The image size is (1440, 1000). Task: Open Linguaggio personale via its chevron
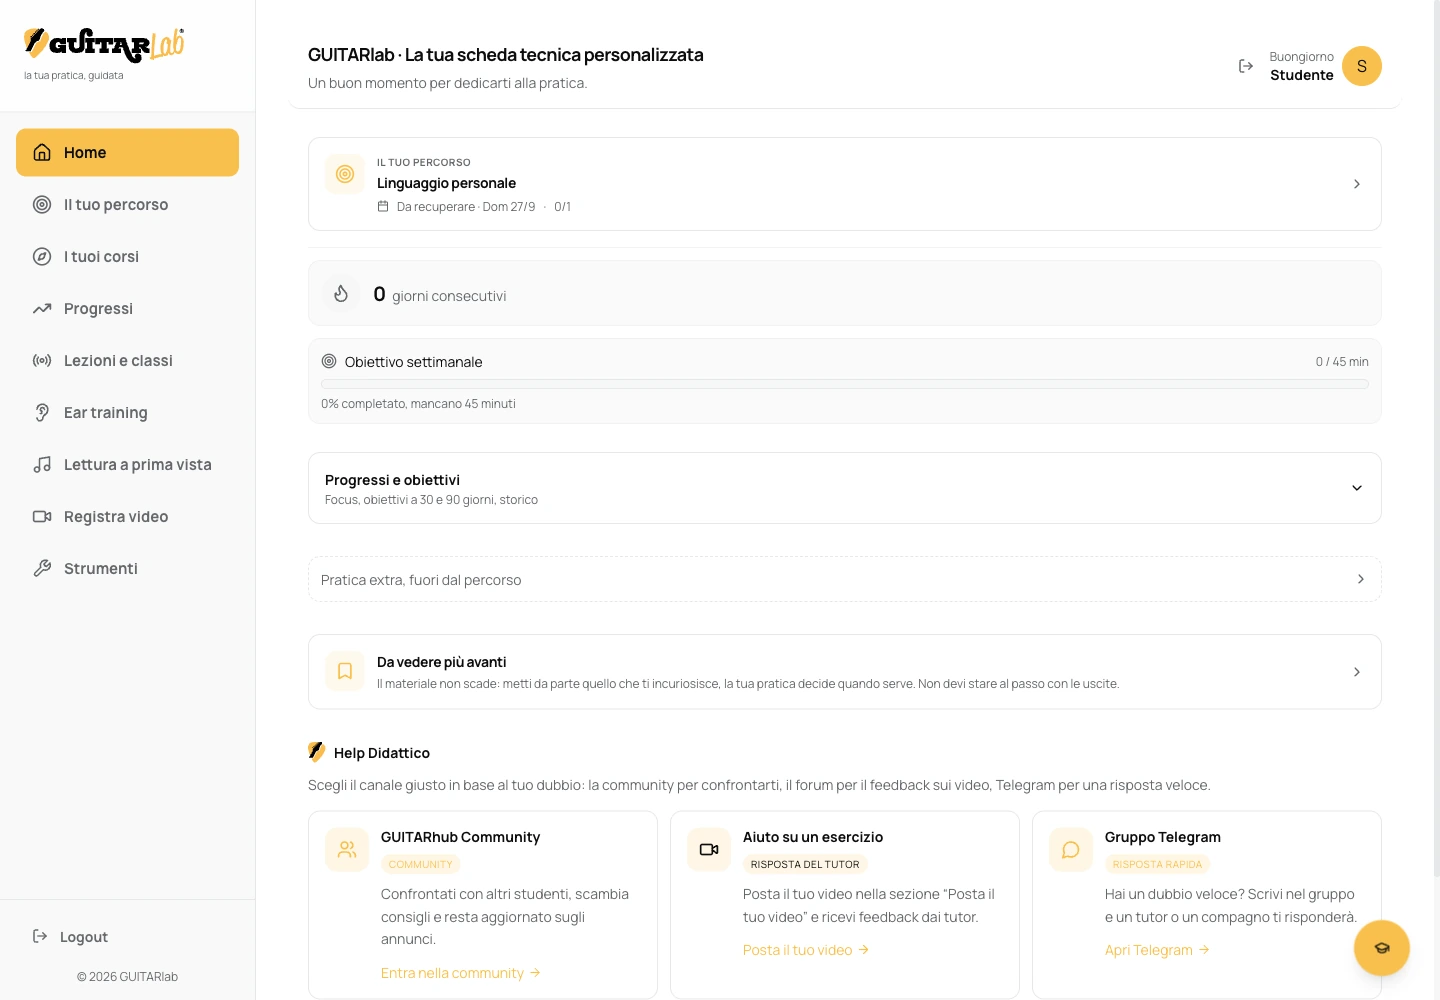pos(1357,184)
